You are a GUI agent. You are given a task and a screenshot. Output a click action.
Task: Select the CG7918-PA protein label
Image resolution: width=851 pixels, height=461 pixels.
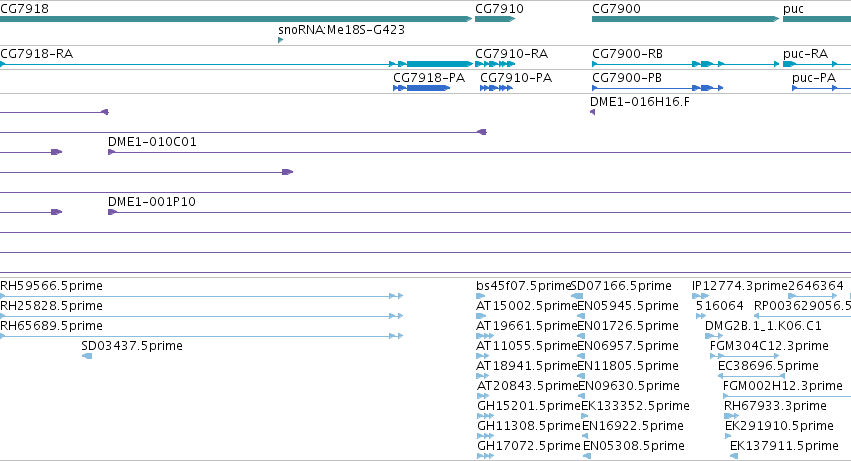(429, 78)
